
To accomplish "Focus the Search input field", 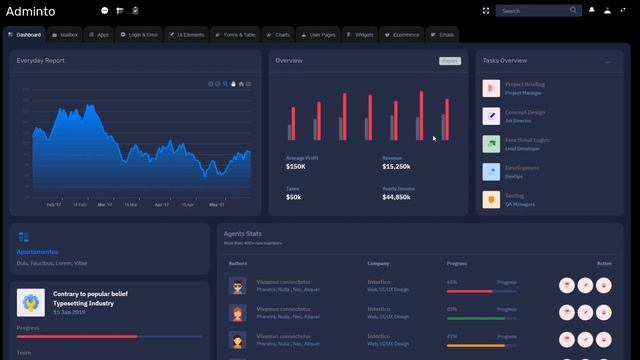I will 538,11.
